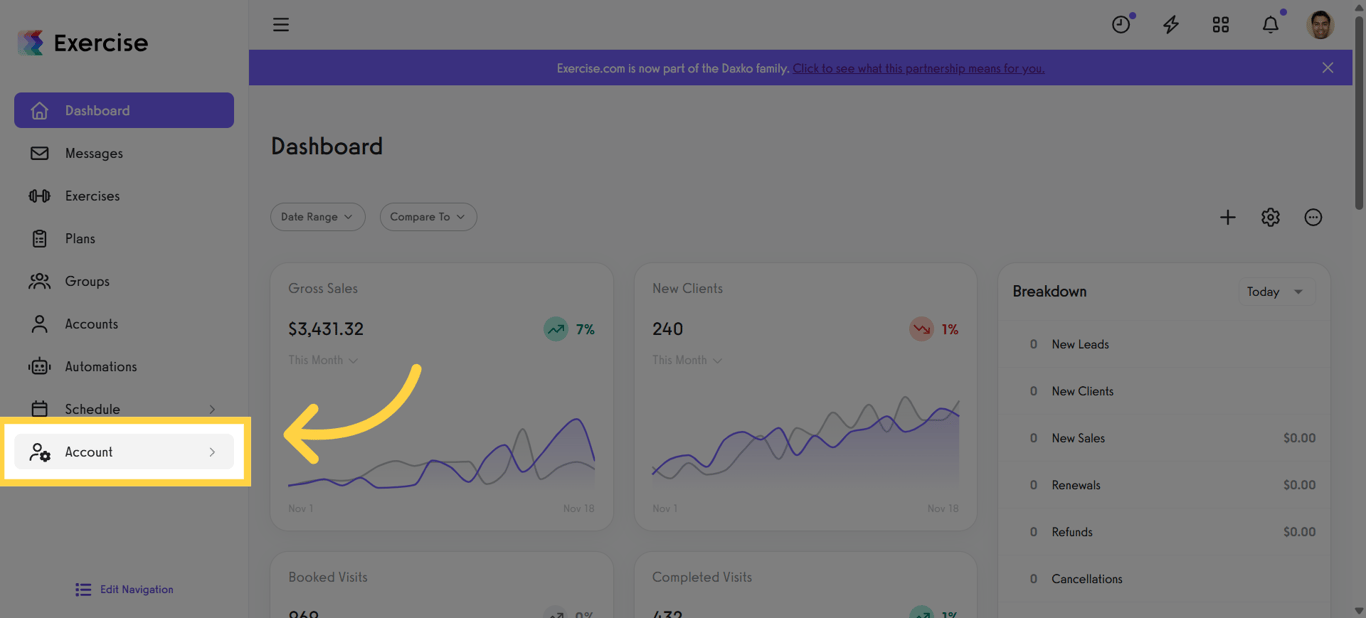The height and width of the screenshot is (618, 1366).
Task: Select Renewals breakdown row
Action: pyautogui.click(x=1164, y=485)
